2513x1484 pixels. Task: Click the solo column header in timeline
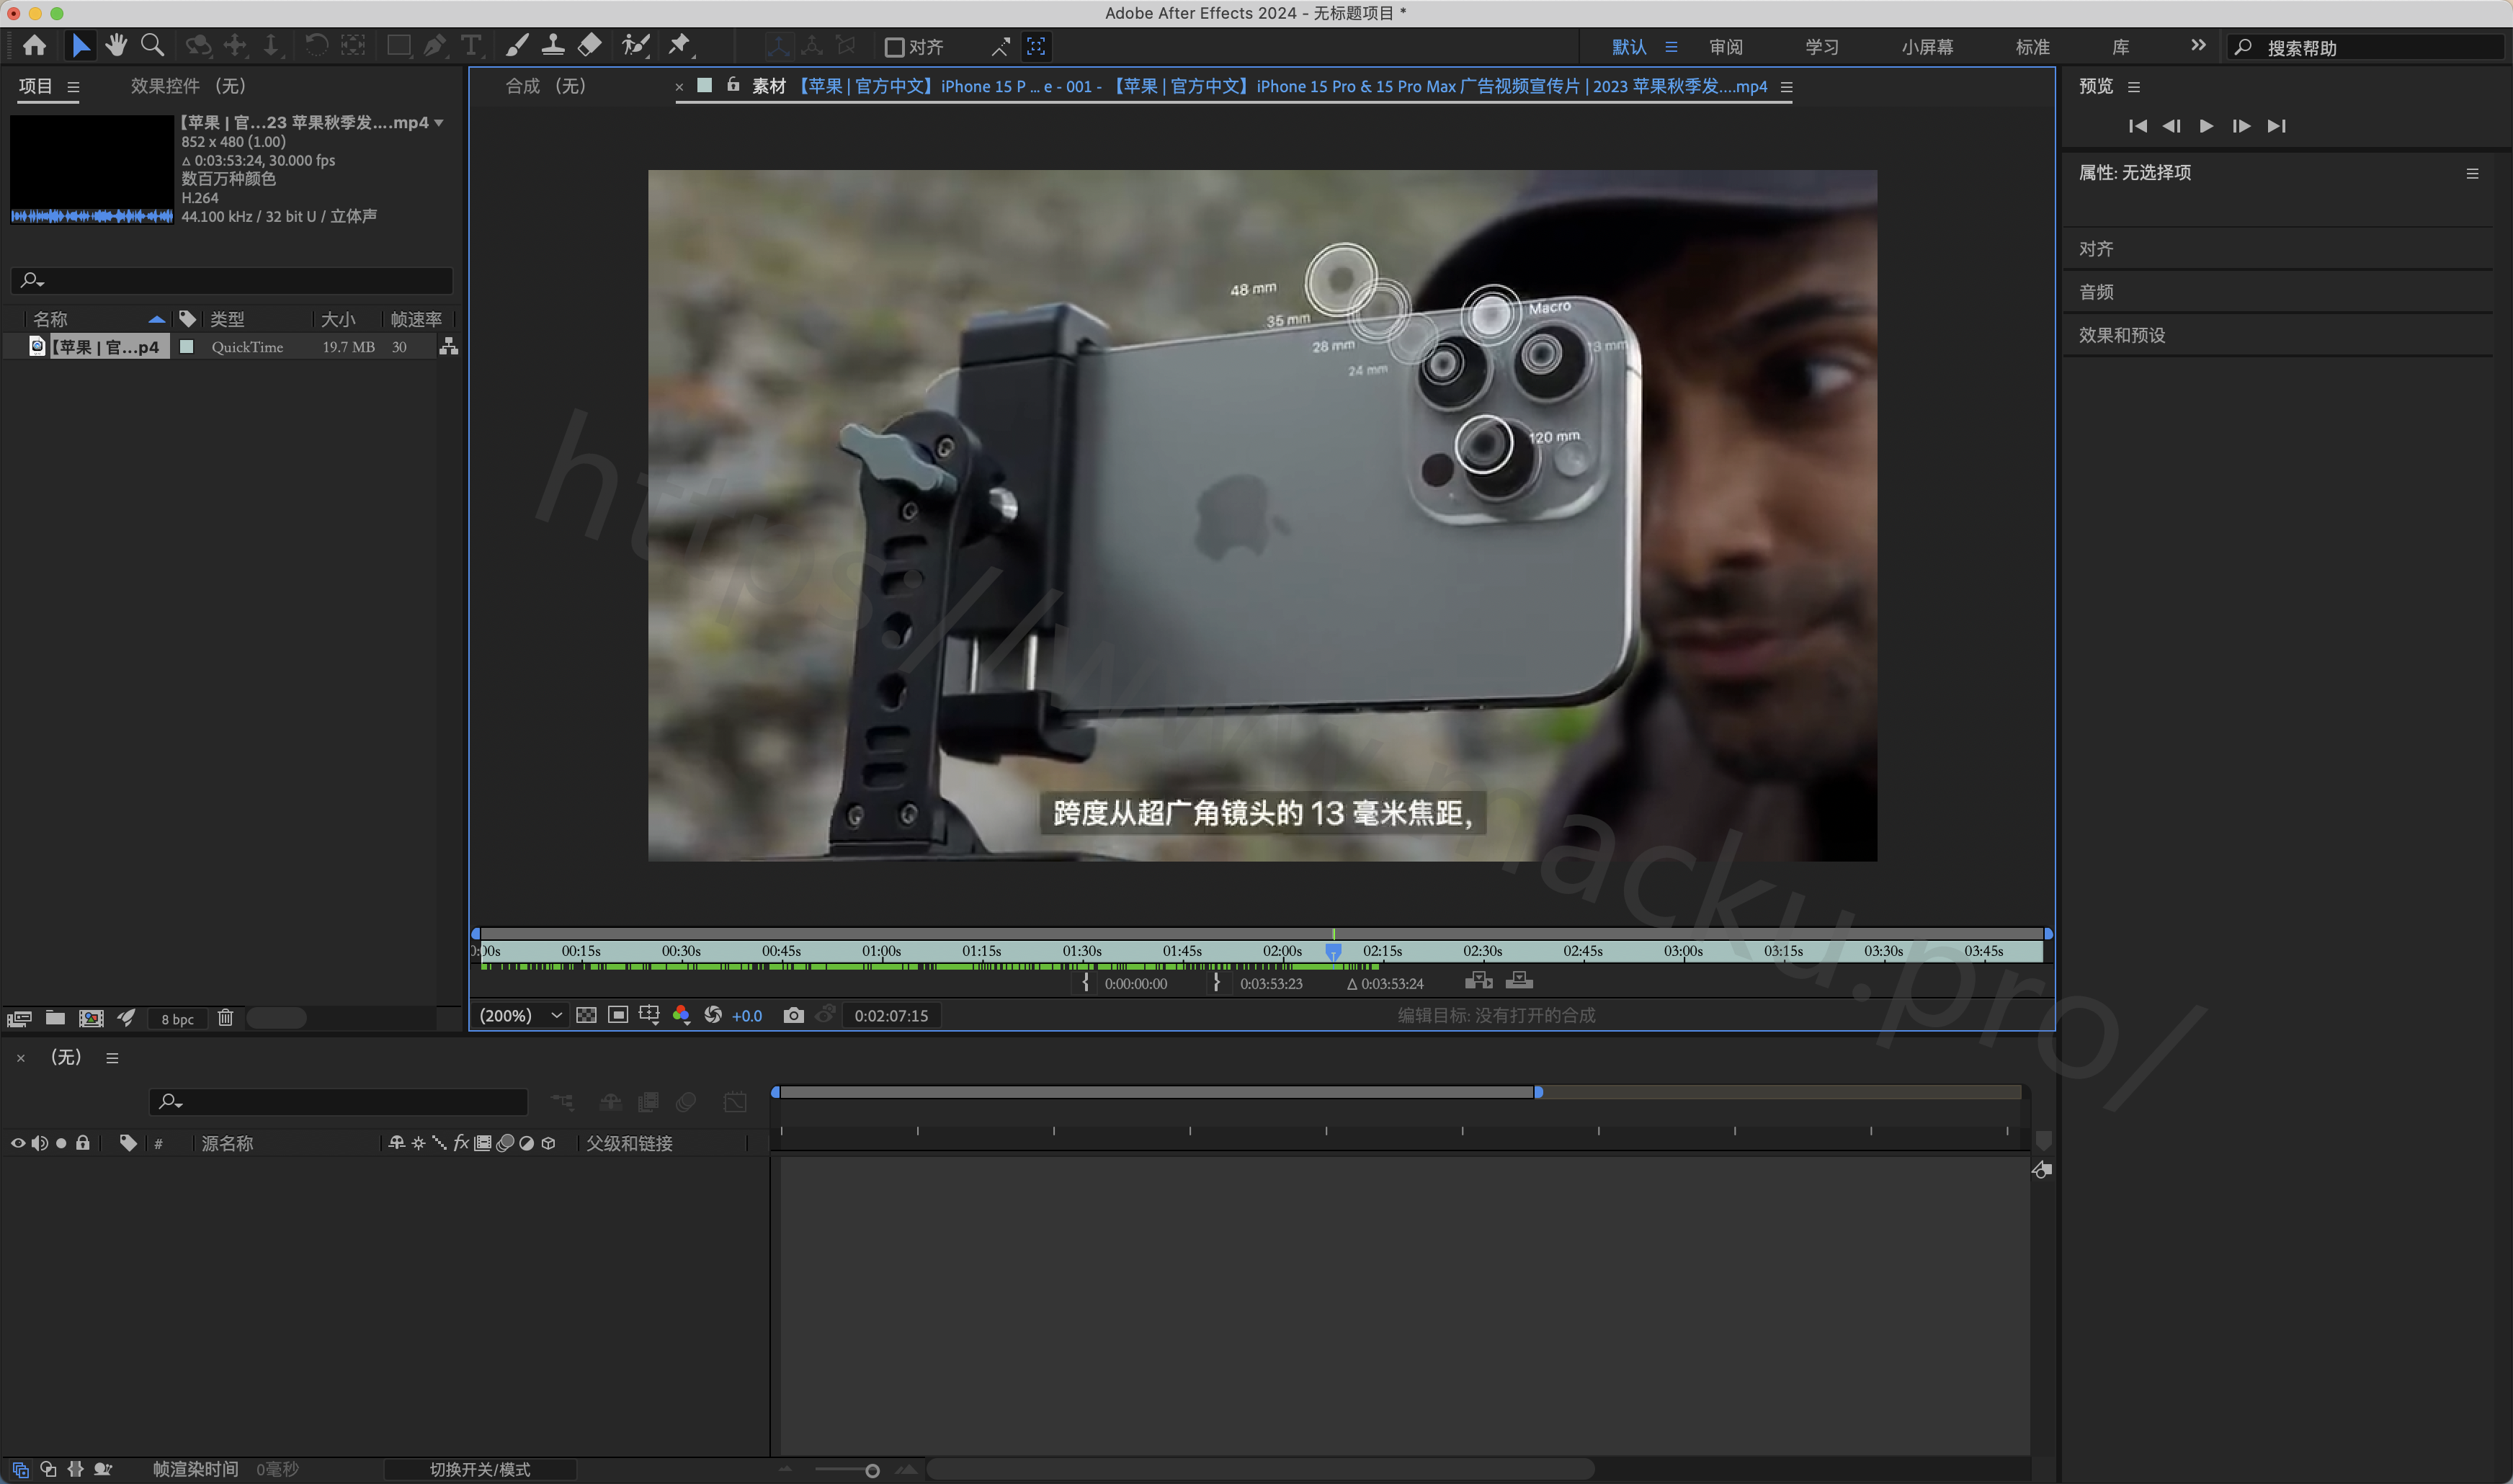61,1143
